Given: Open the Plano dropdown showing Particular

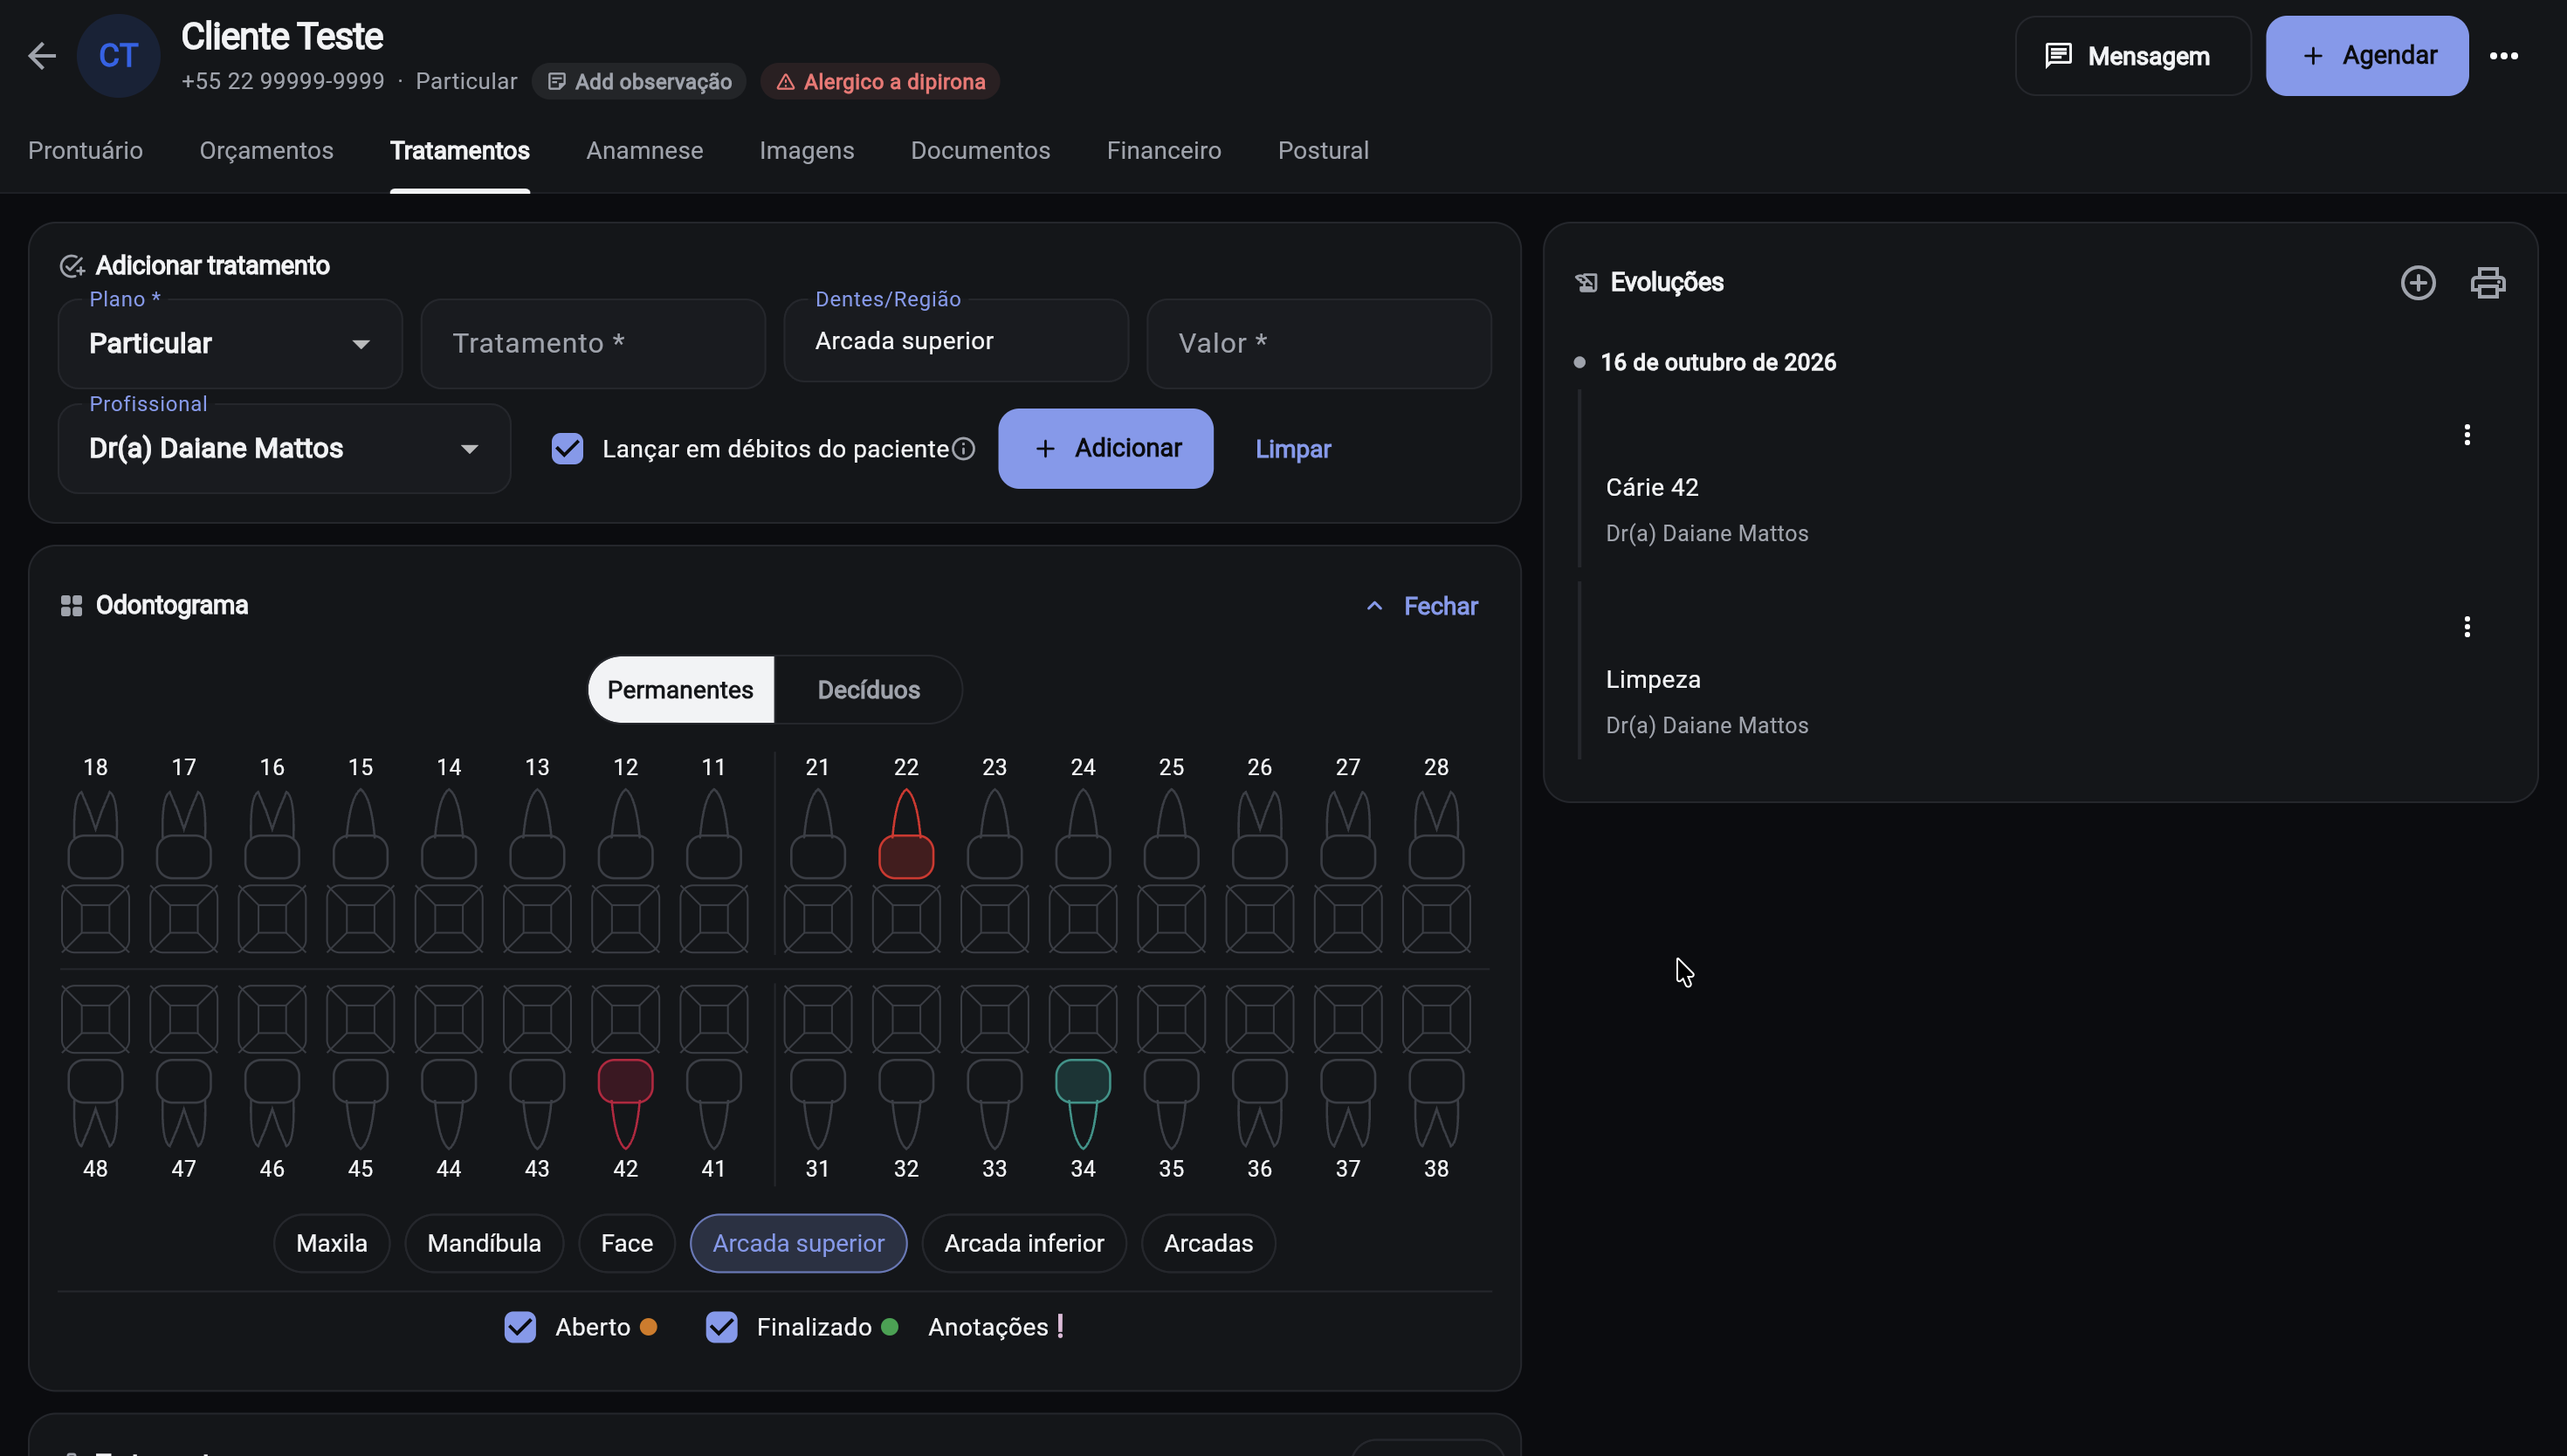Looking at the screenshot, I should 230,344.
